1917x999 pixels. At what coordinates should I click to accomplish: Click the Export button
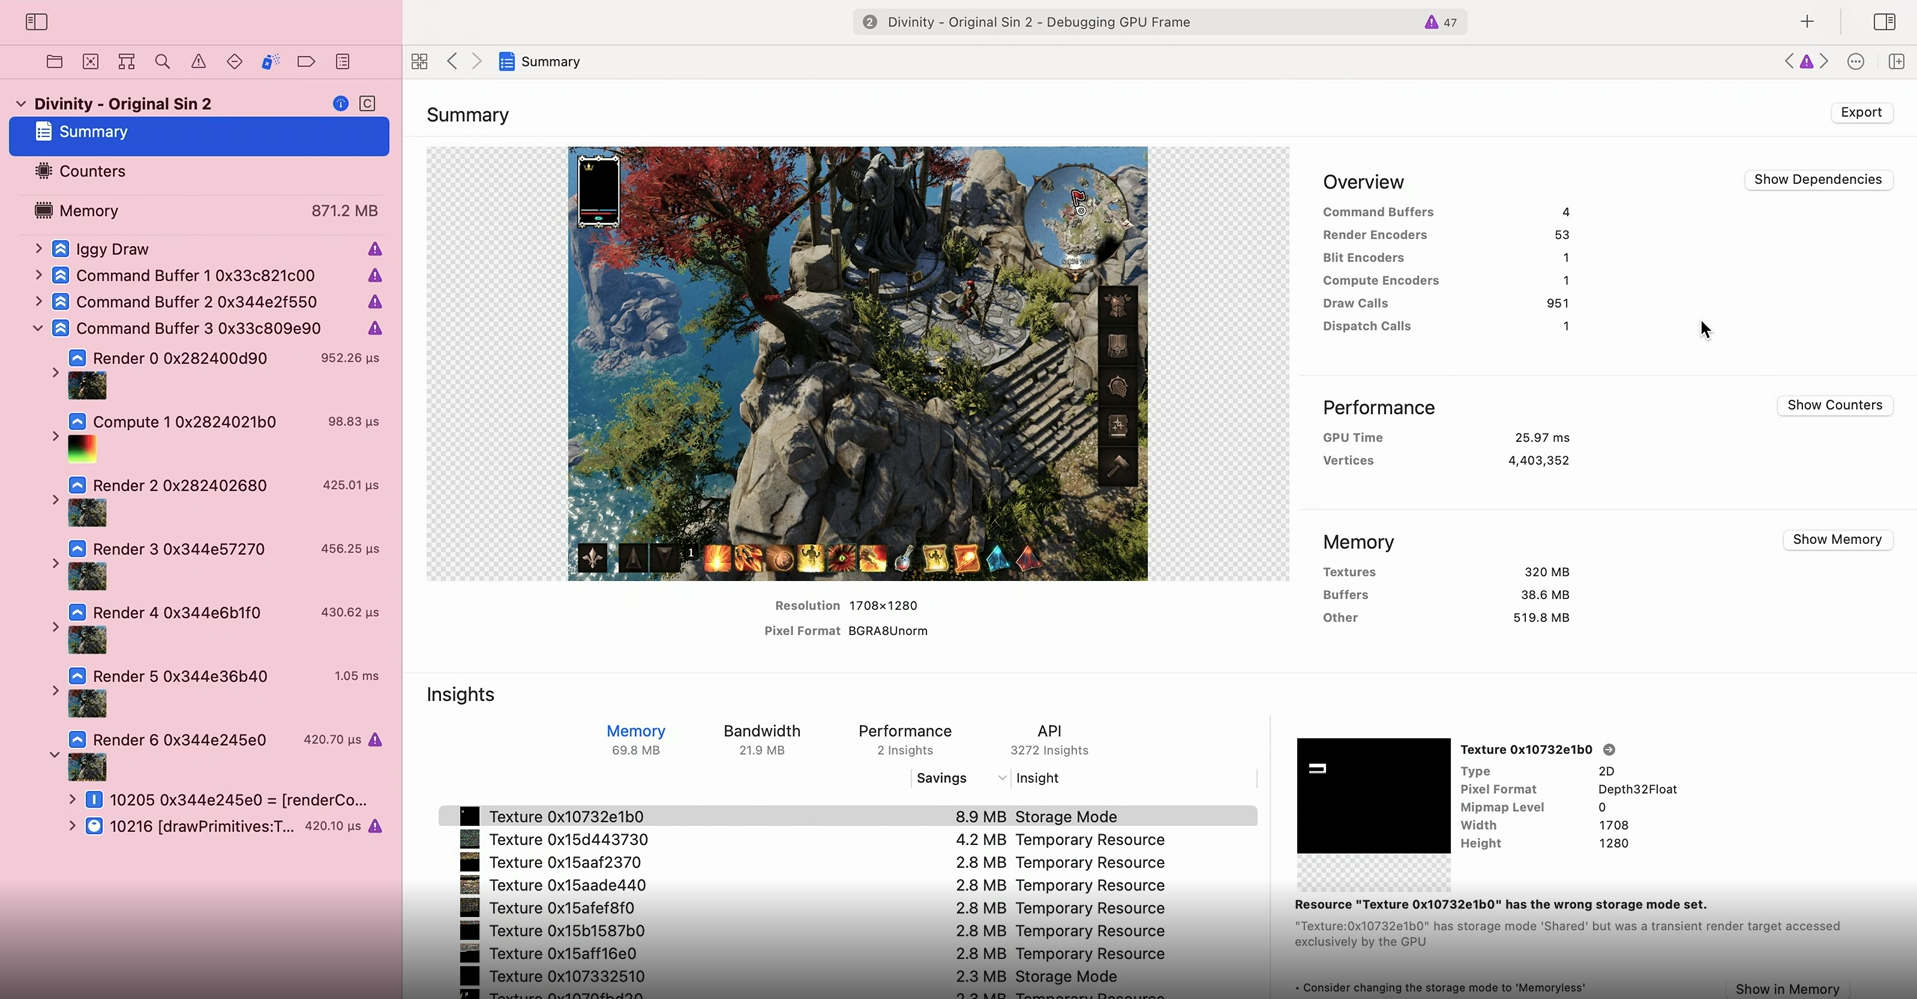point(1861,112)
